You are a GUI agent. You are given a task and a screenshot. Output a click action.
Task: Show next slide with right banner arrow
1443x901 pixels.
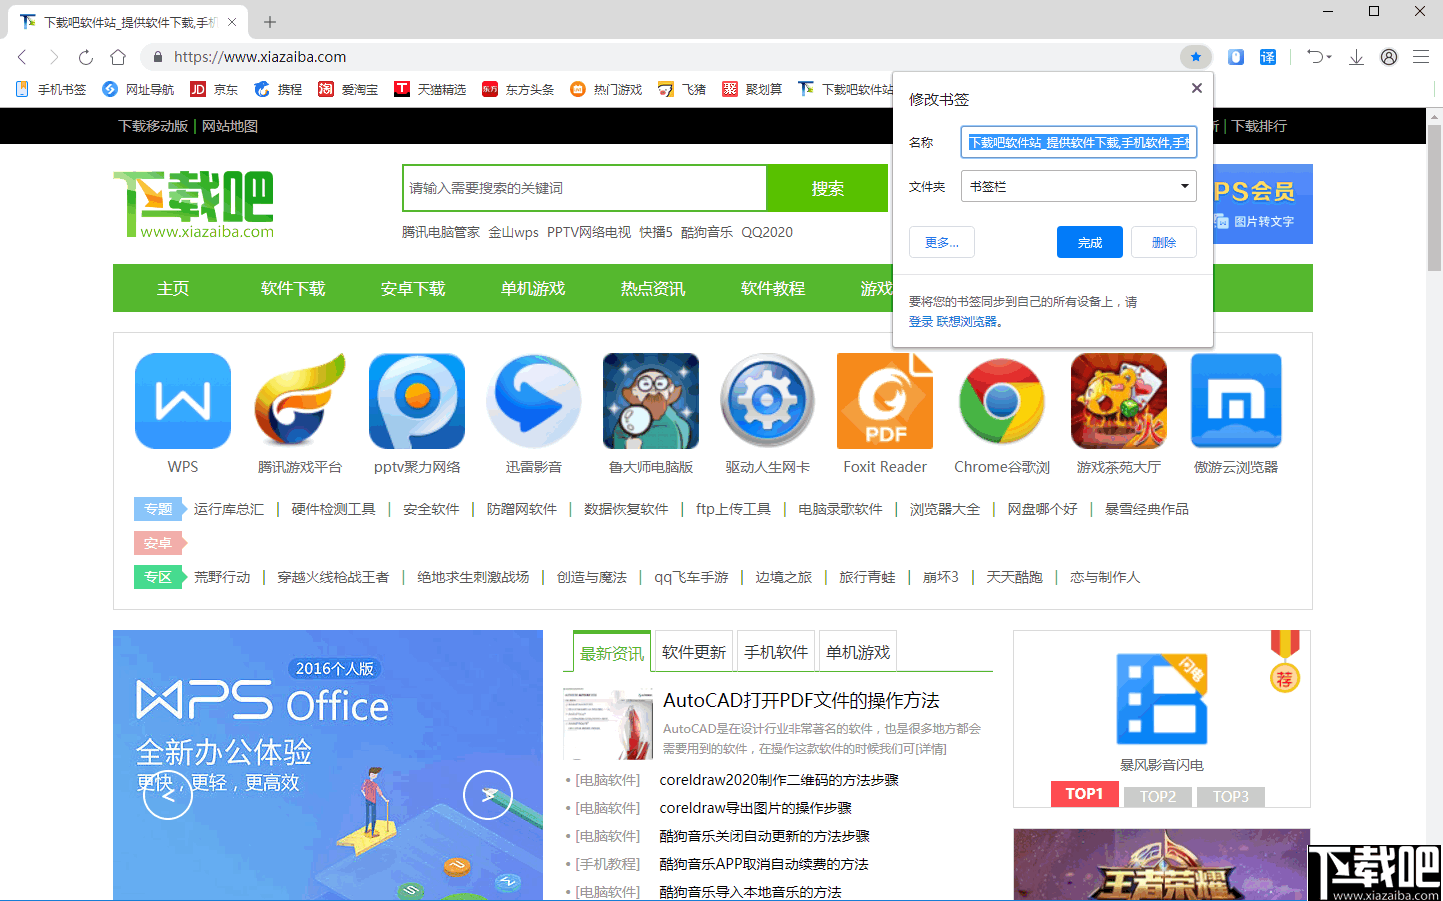coord(488,795)
